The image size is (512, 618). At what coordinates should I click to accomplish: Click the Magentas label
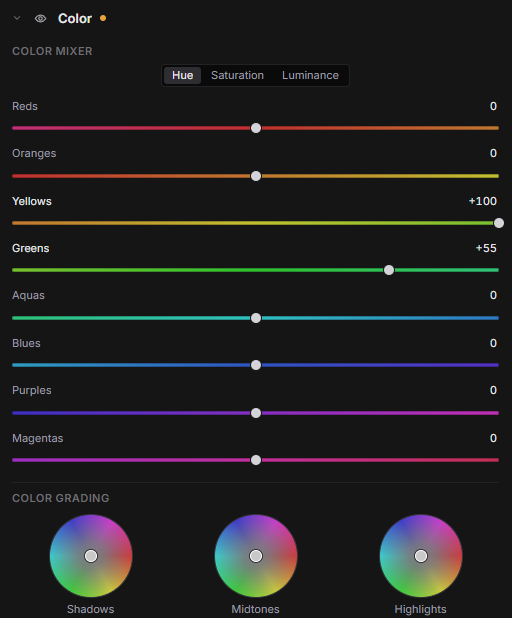[x=38, y=438]
